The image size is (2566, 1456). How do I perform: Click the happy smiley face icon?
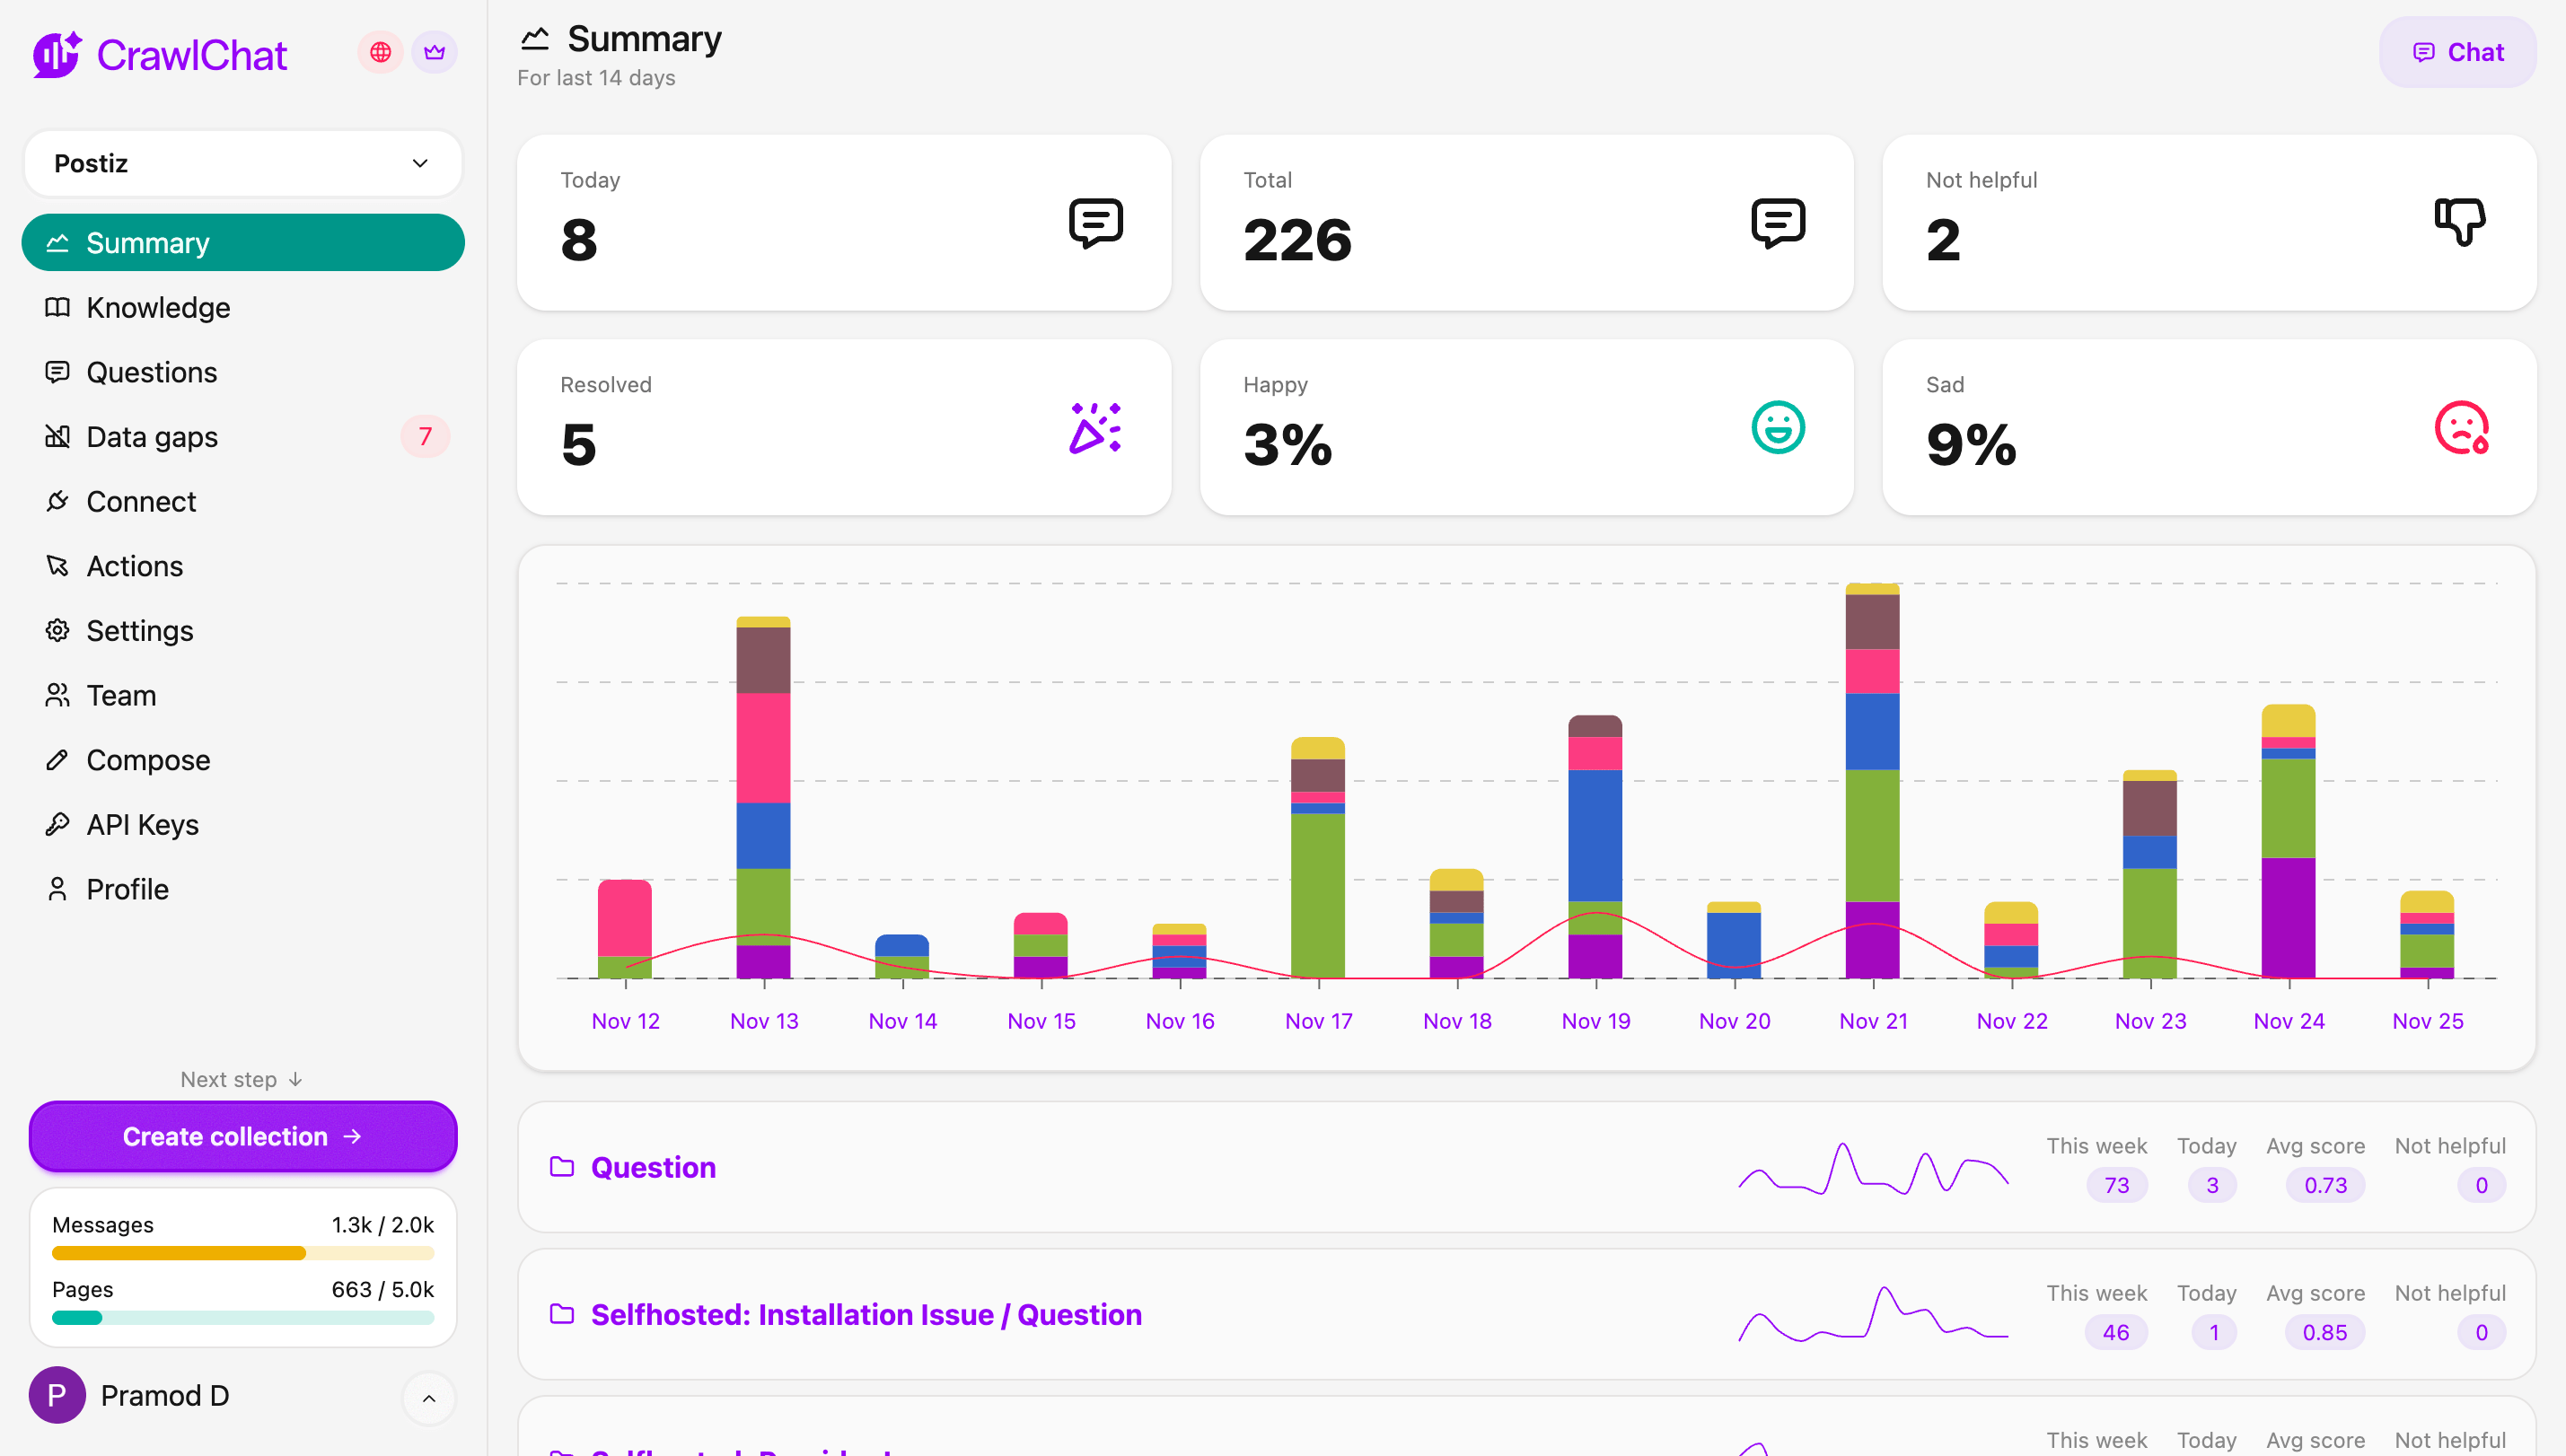tap(1777, 428)
